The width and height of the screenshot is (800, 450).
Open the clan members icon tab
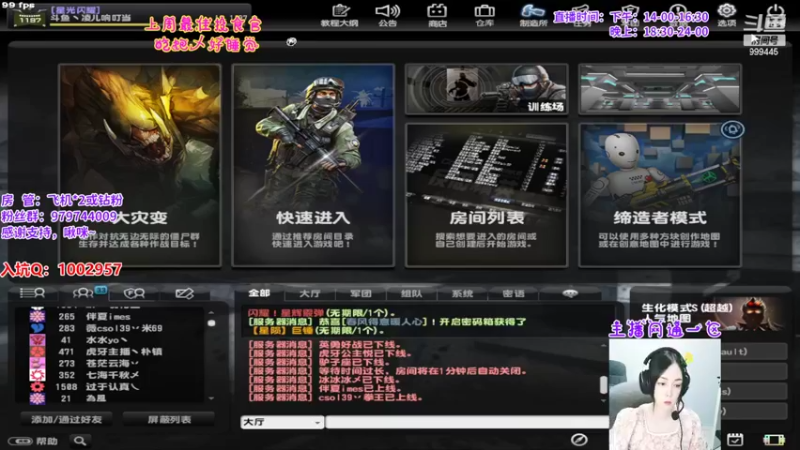tap(134, 293)
